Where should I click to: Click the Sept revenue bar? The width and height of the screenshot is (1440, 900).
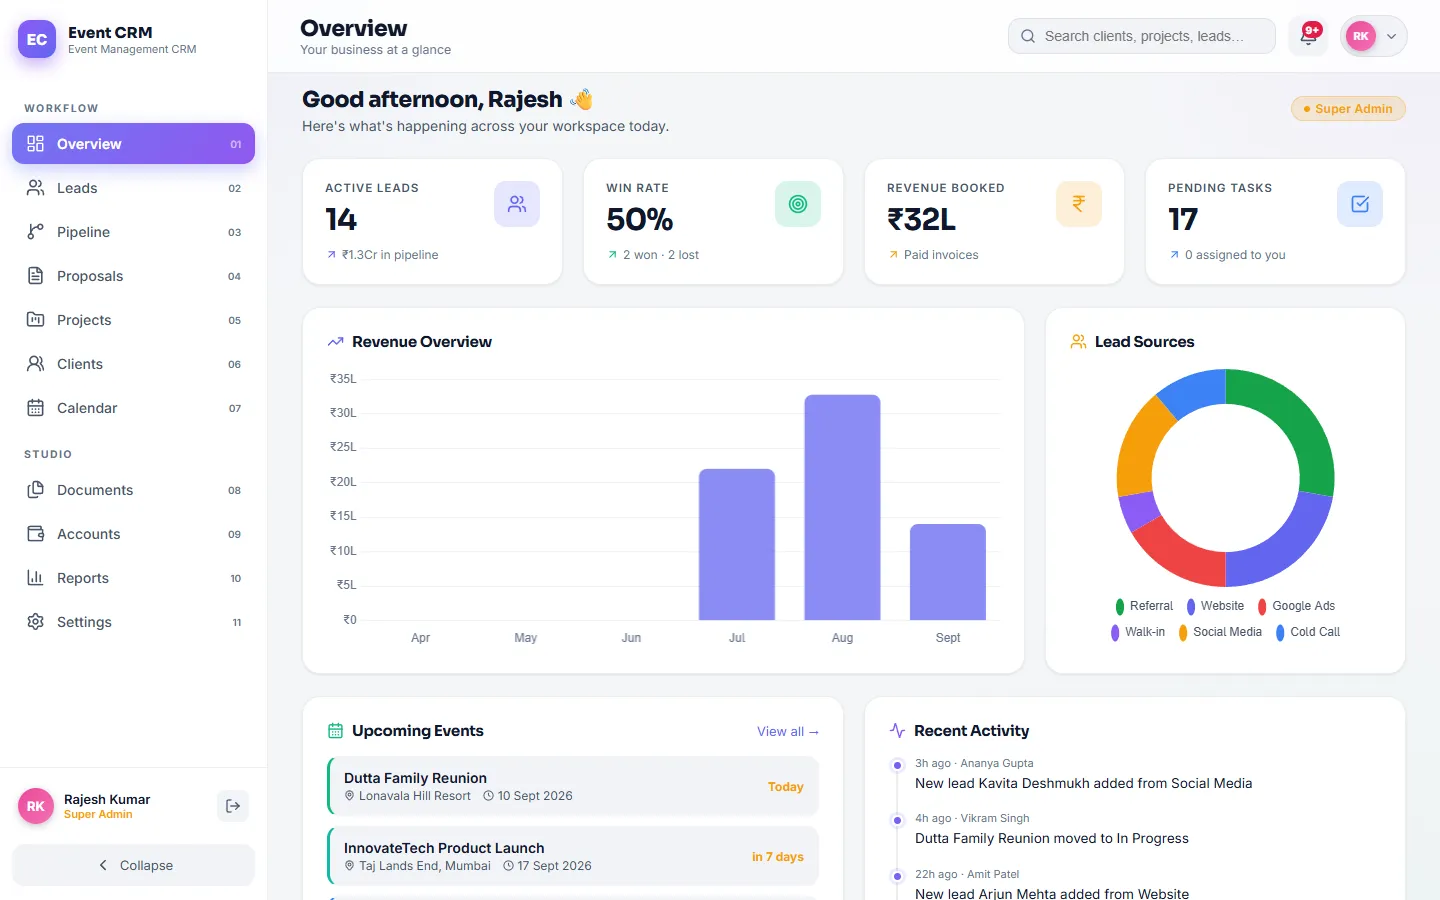click(x=948, y=572)
